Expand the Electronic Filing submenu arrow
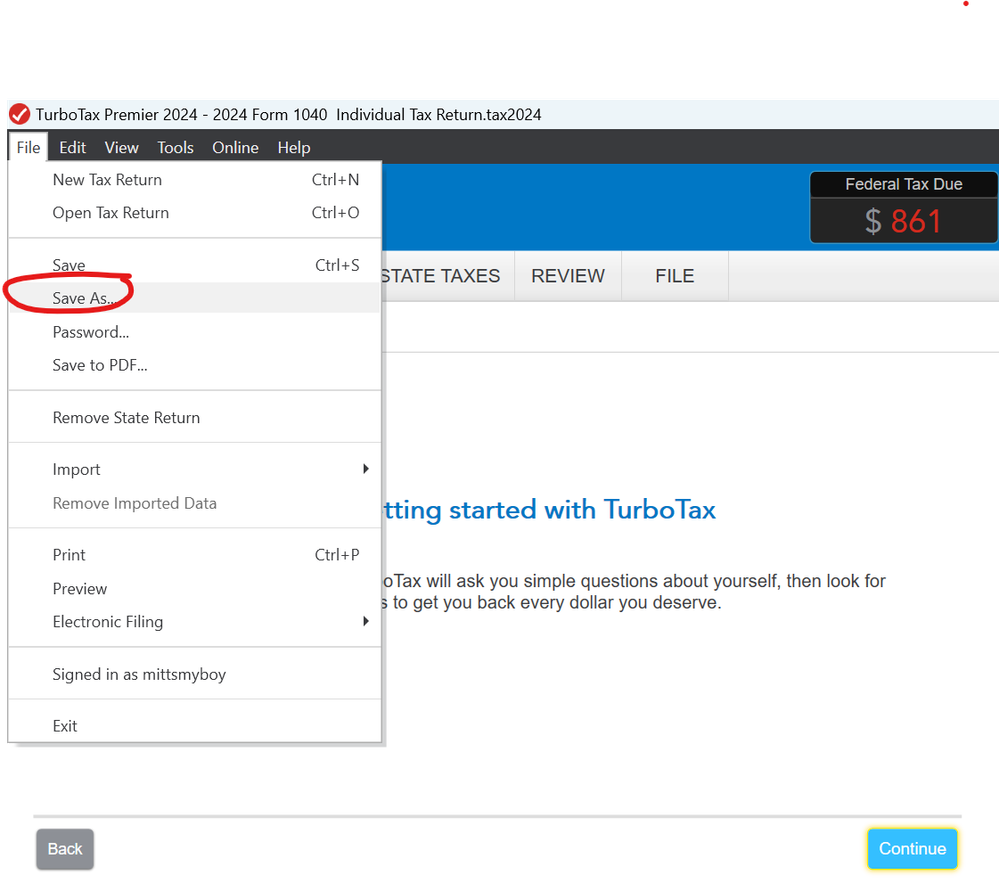This screenshot has height=890, width=999. [x=366, y=621]
